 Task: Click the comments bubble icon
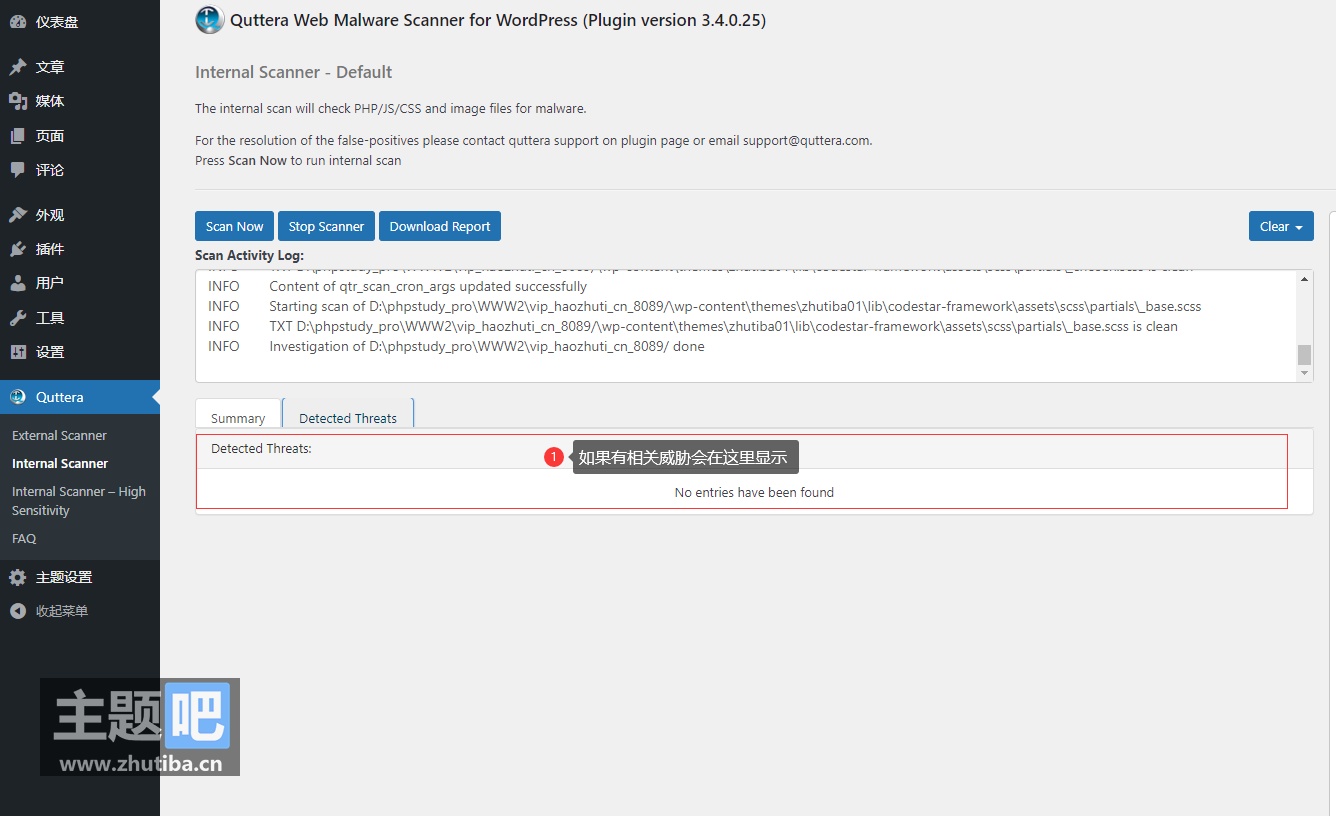click(18, 170)
